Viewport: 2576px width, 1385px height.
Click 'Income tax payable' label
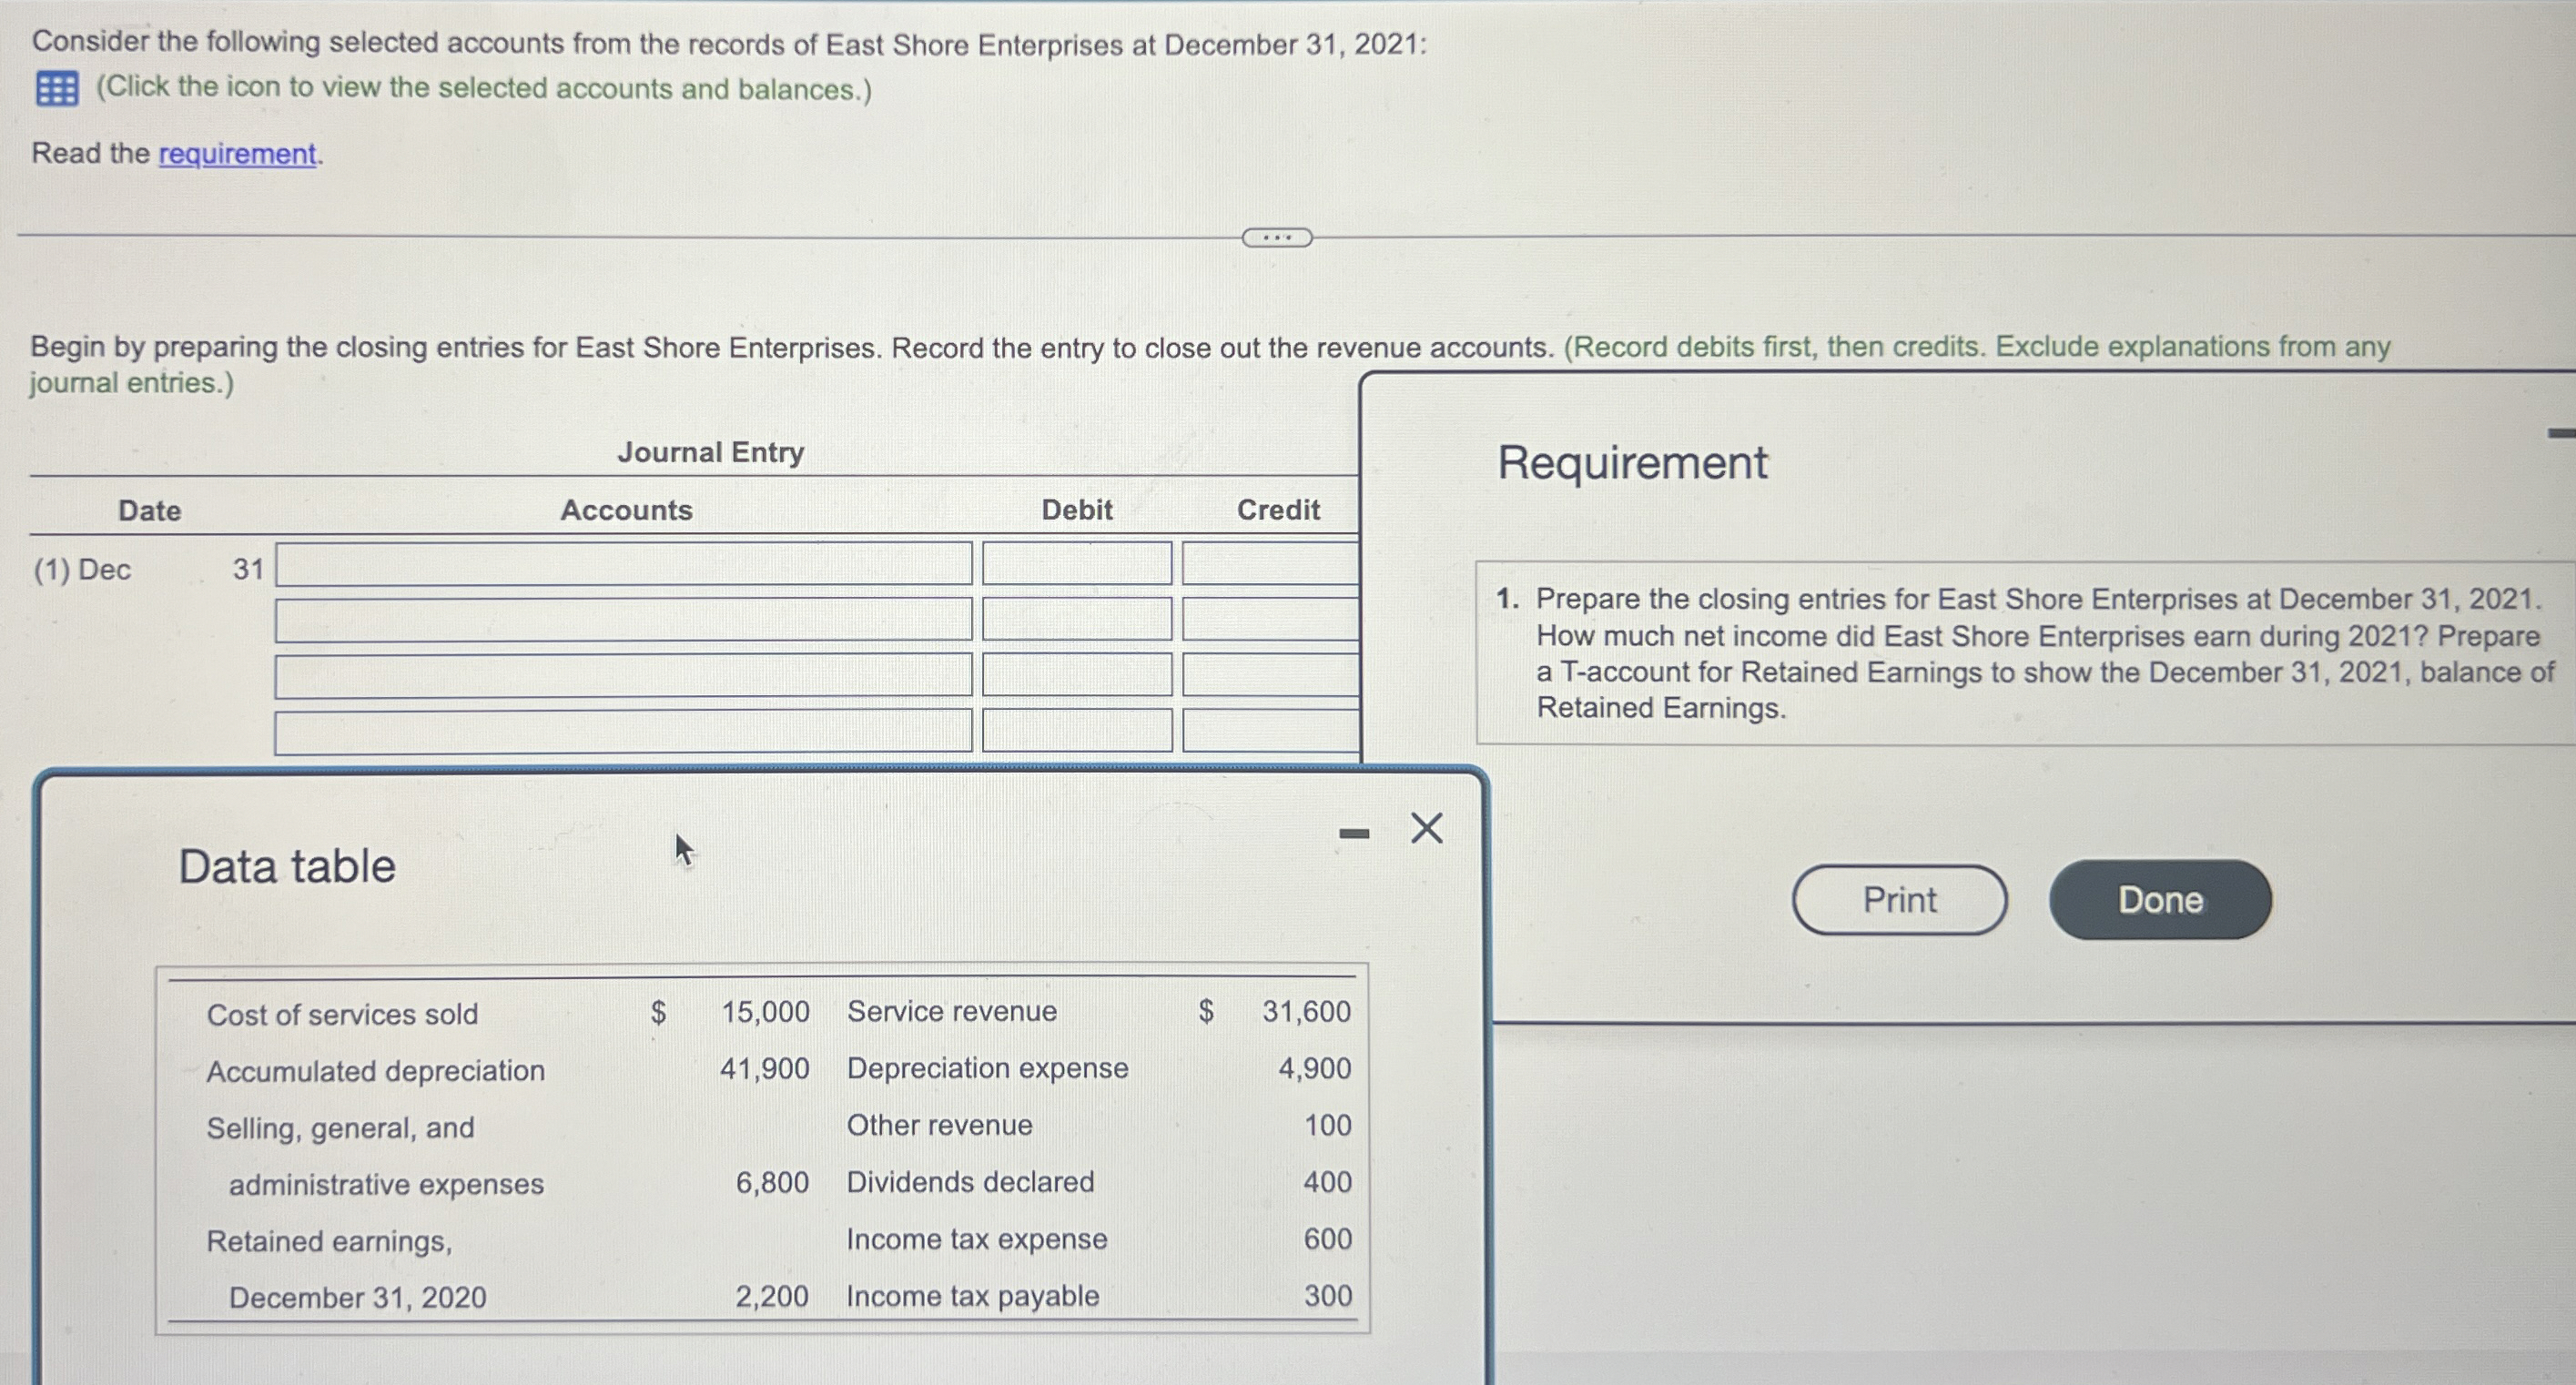(x=972, y=1296)
